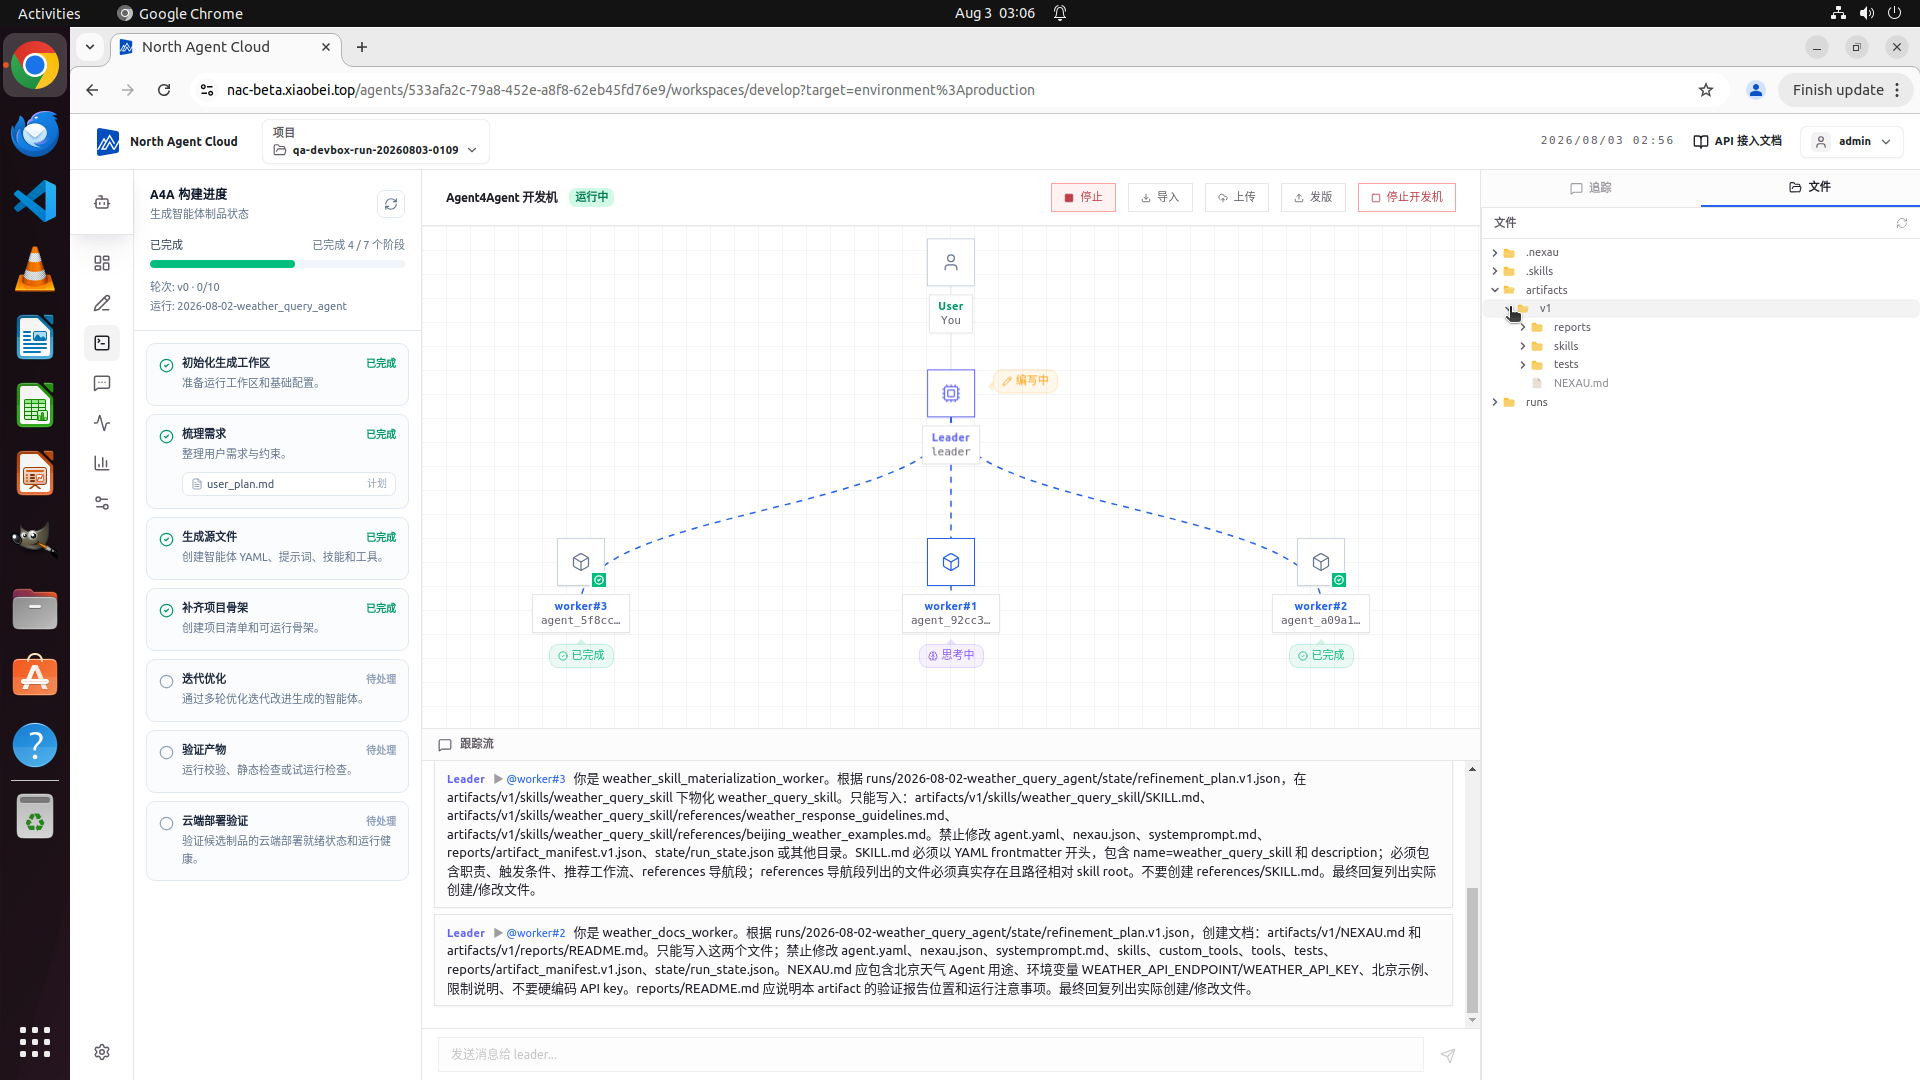Open the chat icon in left sidebar
Viewport: 1920px width, 1080px height.
102,383
